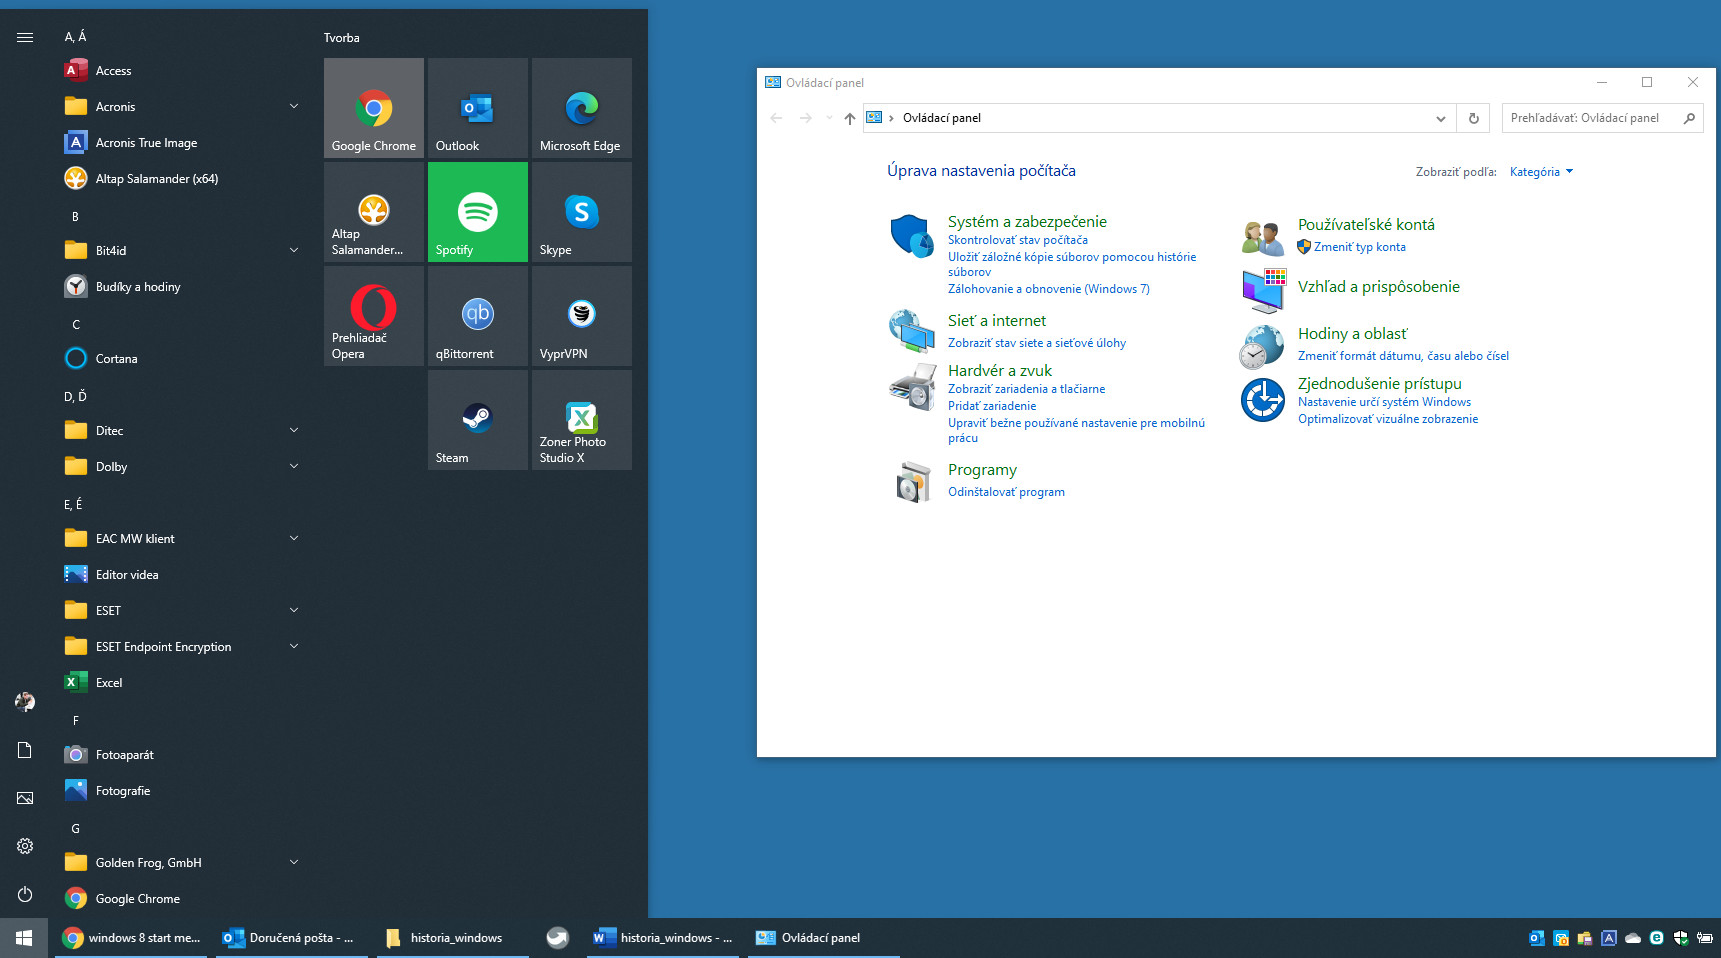Switch to Word historia_windows taskbar button

(663, 938)
